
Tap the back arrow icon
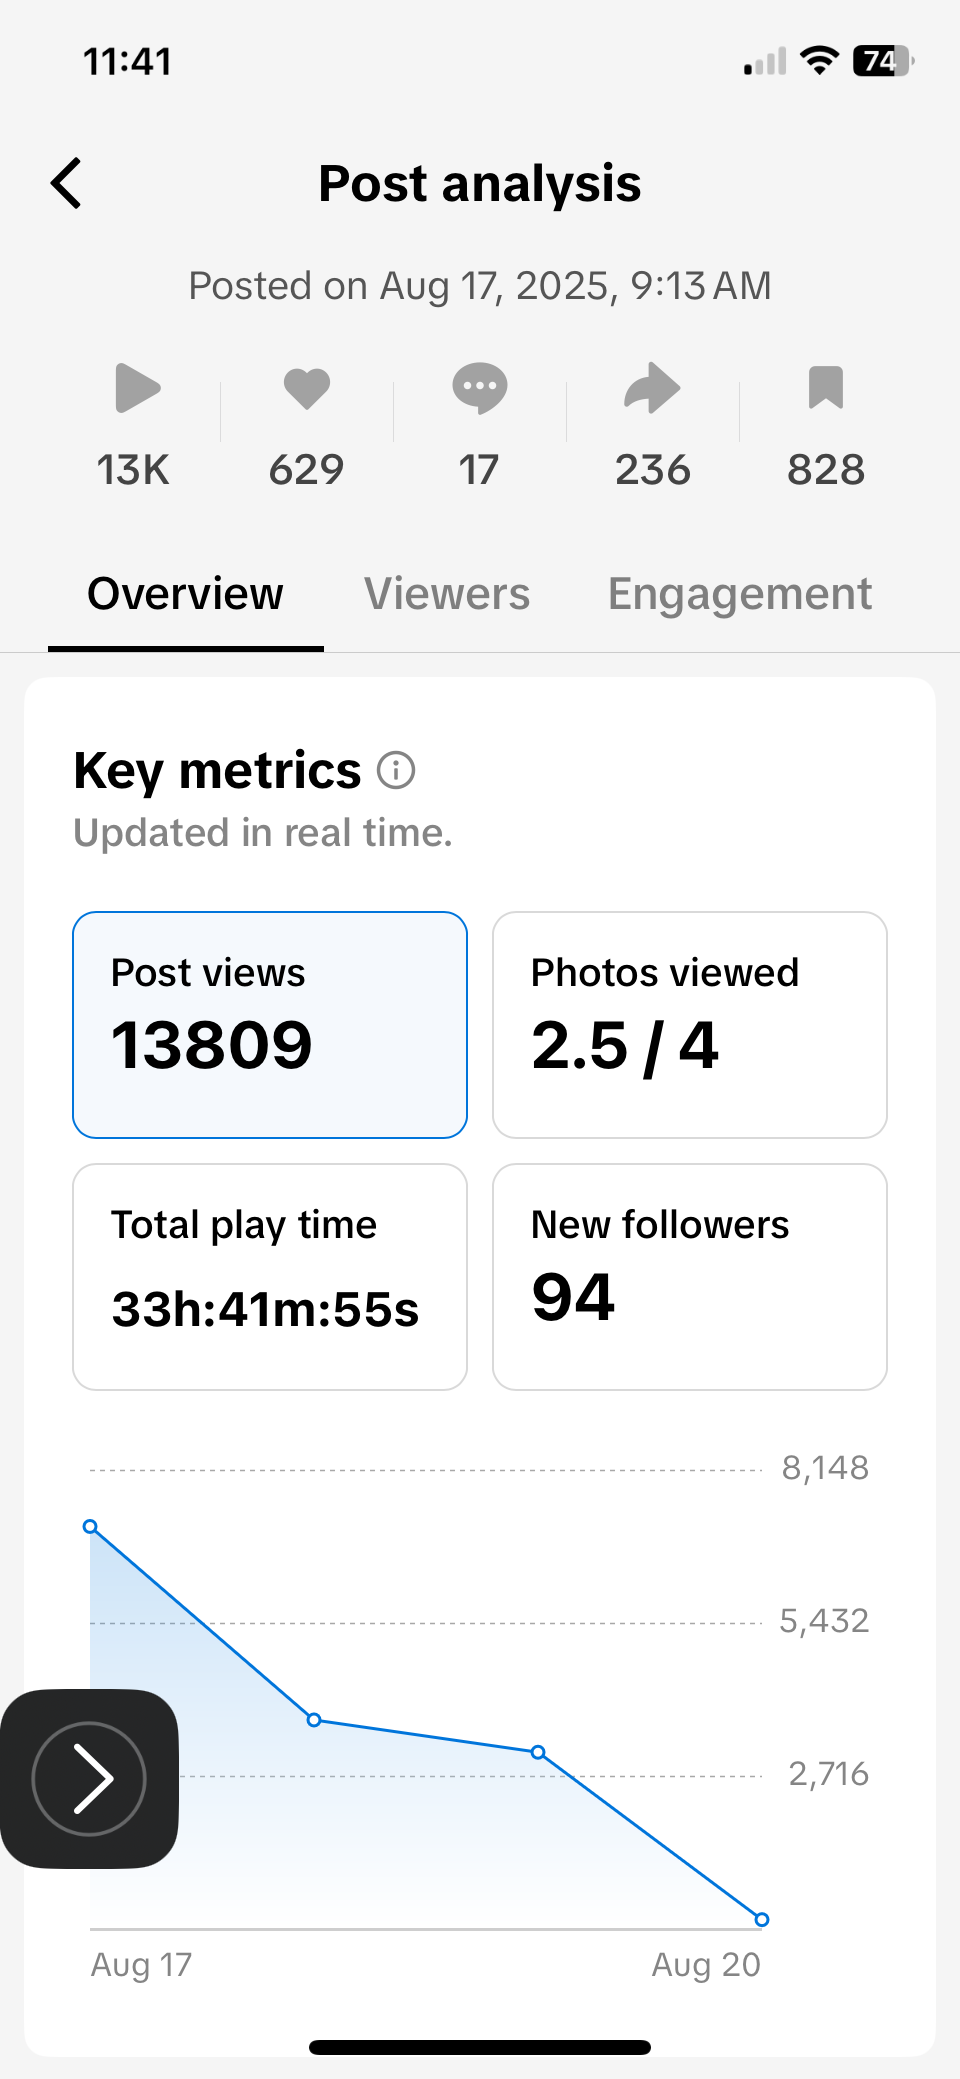[66, 184]
